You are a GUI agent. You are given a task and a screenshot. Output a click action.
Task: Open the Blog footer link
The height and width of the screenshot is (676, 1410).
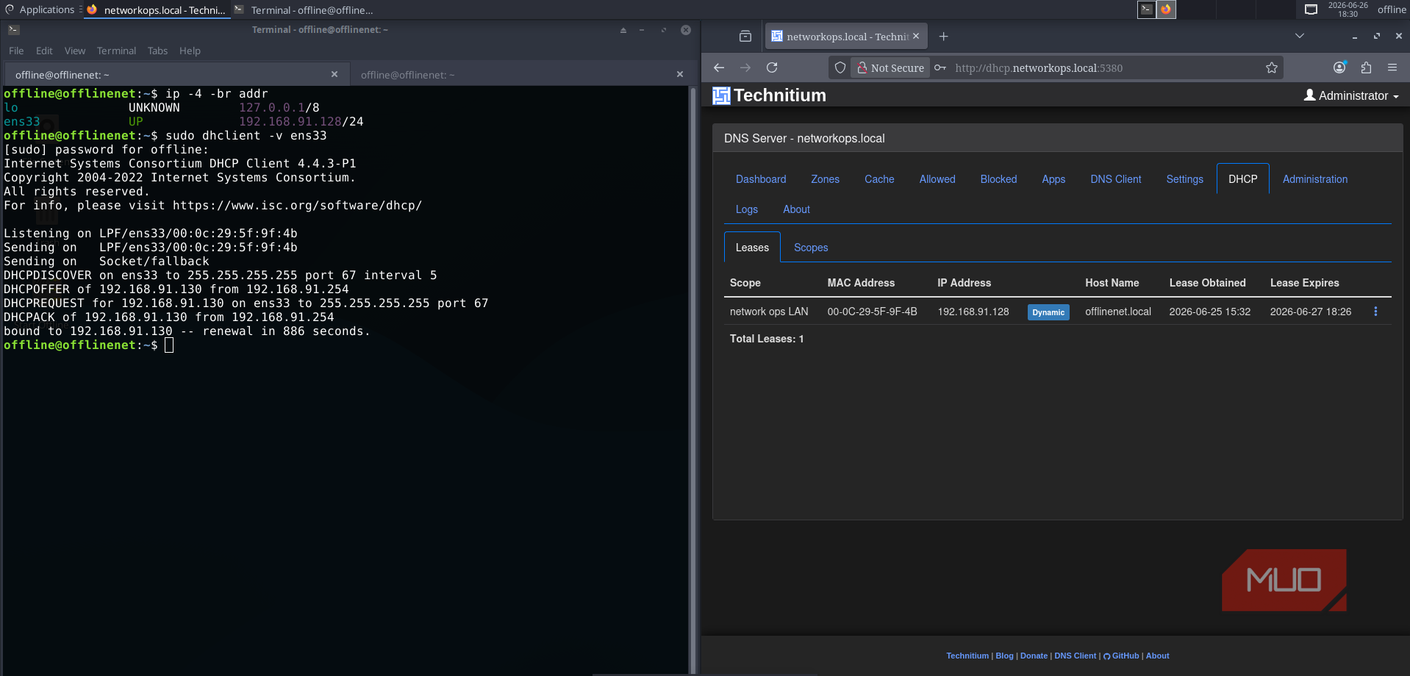(1004, 656)
